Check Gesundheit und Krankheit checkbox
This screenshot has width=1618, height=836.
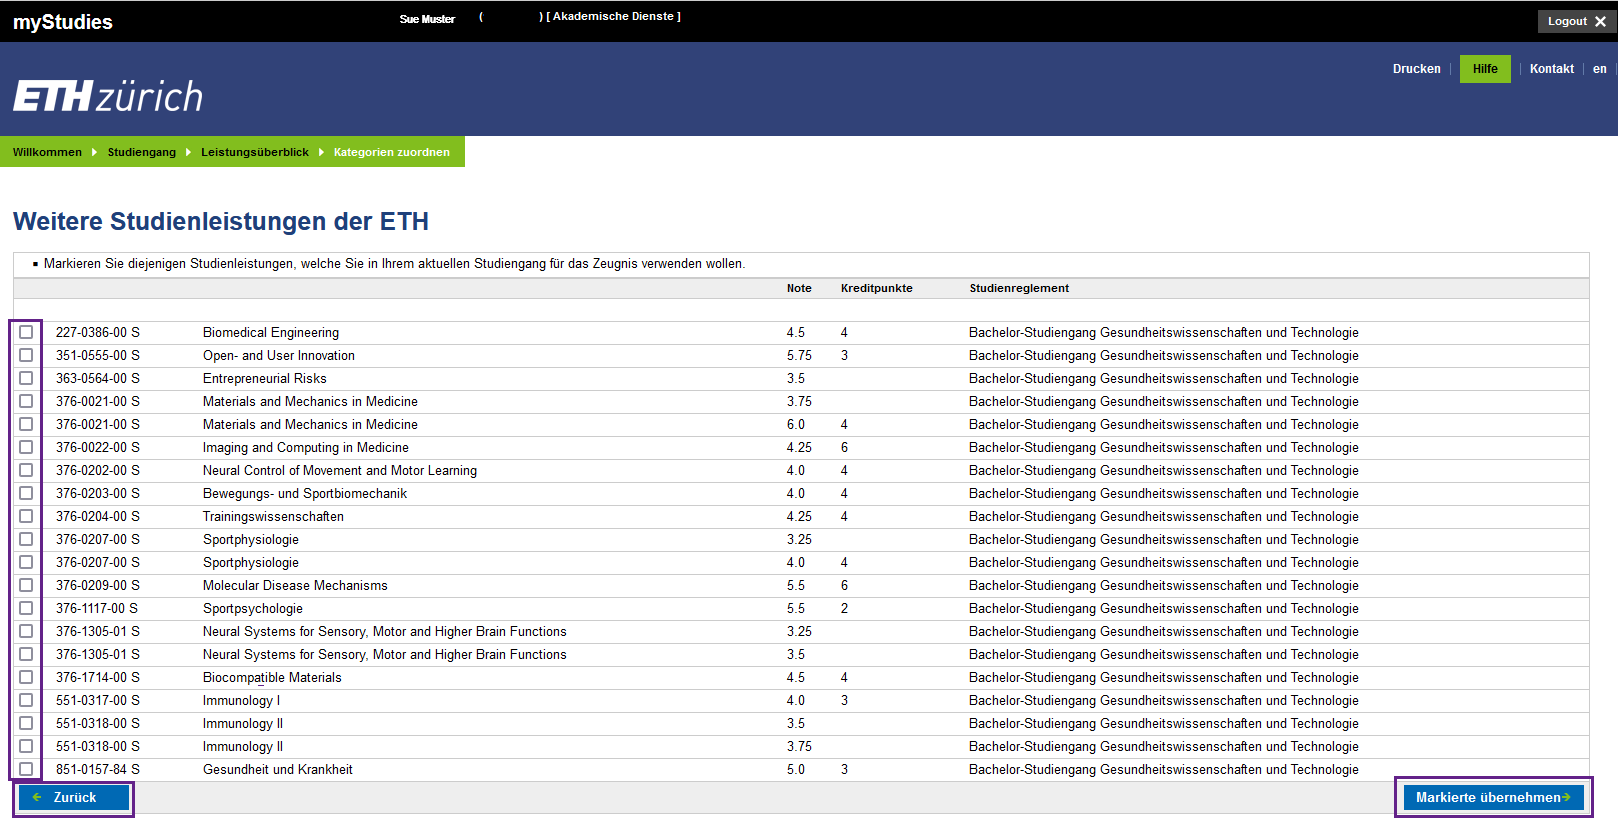click(x=26, y=769)
